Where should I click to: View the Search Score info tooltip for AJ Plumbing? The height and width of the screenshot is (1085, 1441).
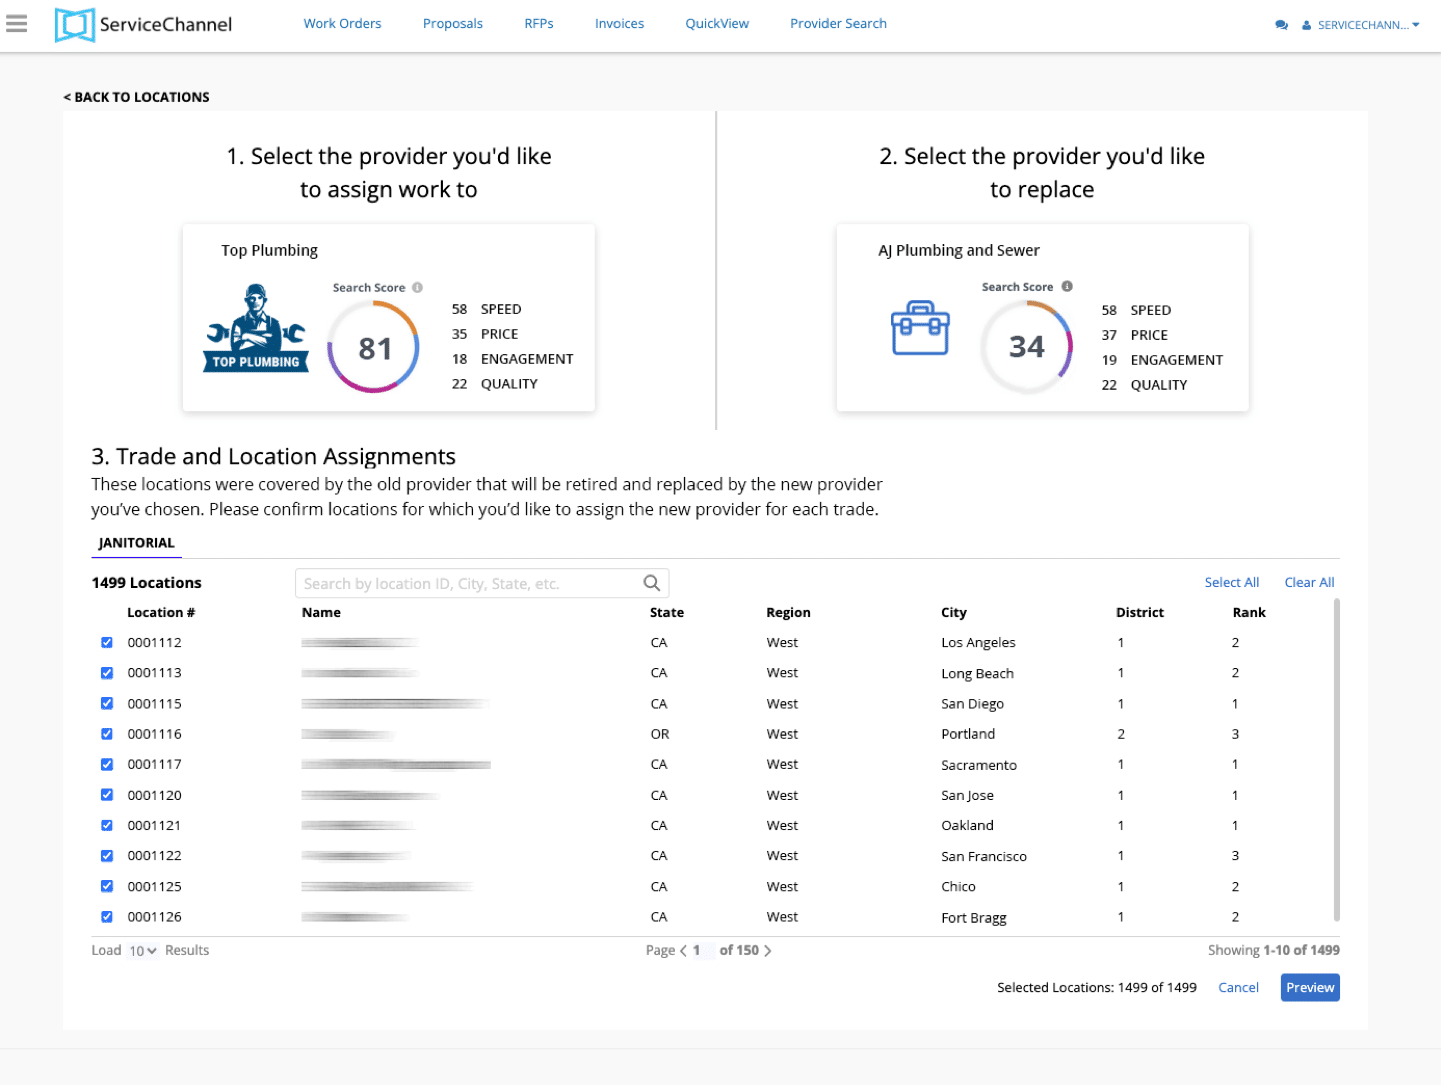pos(1067,286)
